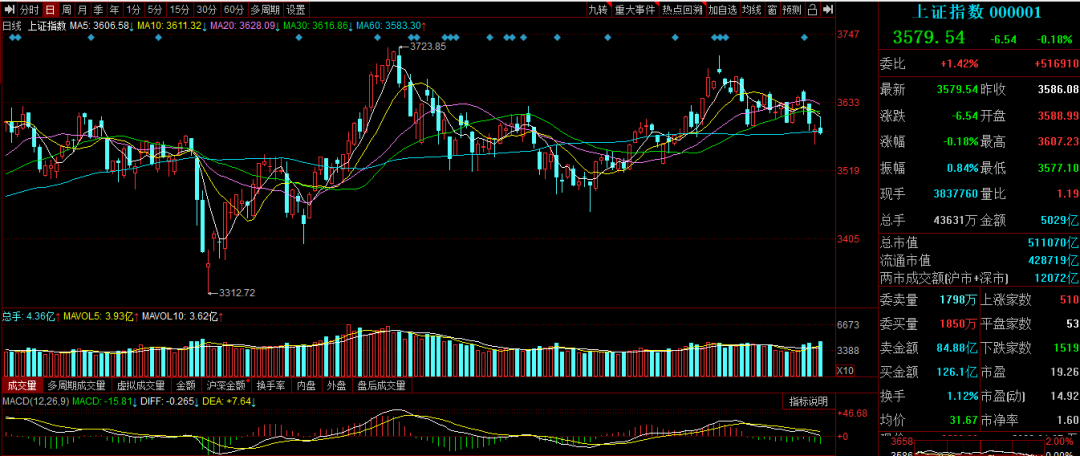Click the 换手 1.12% value
The height and width of the screenshot is (456, 1080).
coord(962,395)
